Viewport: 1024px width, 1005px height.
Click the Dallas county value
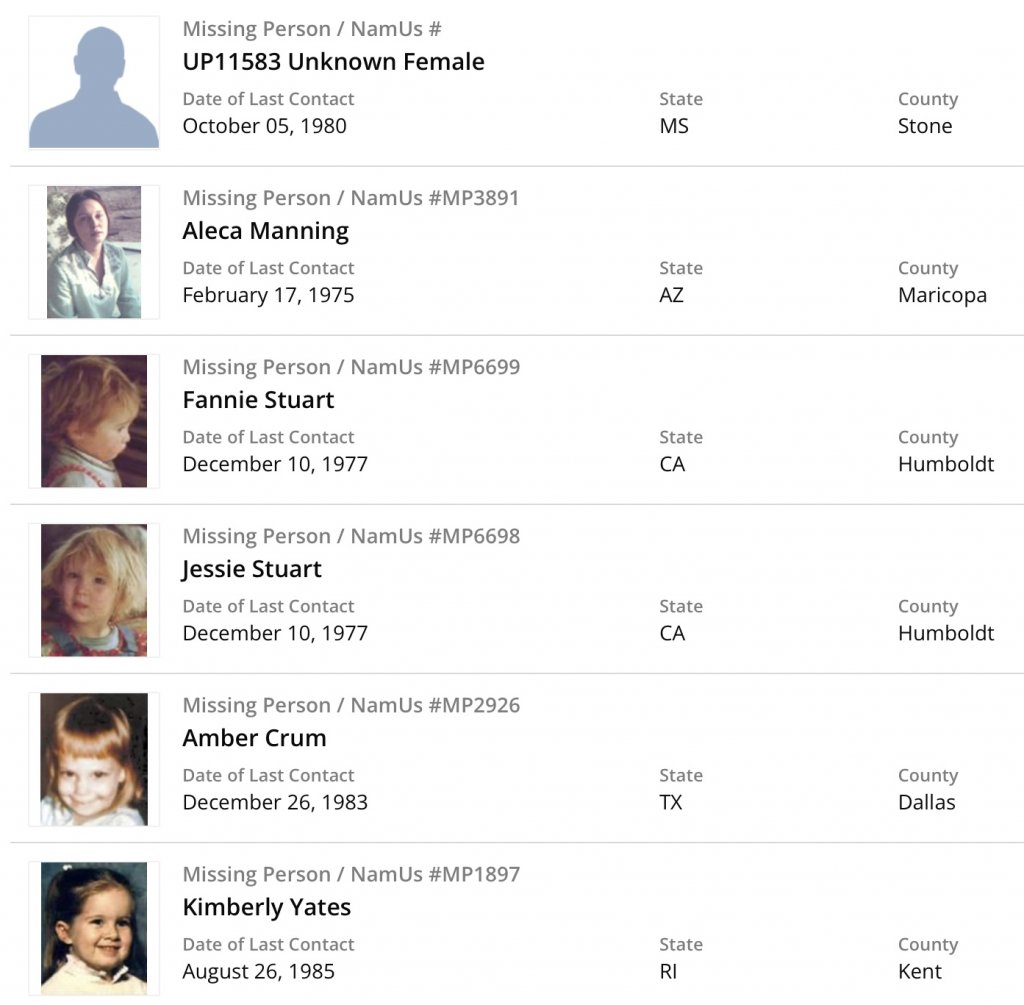(x=926, y=802)
